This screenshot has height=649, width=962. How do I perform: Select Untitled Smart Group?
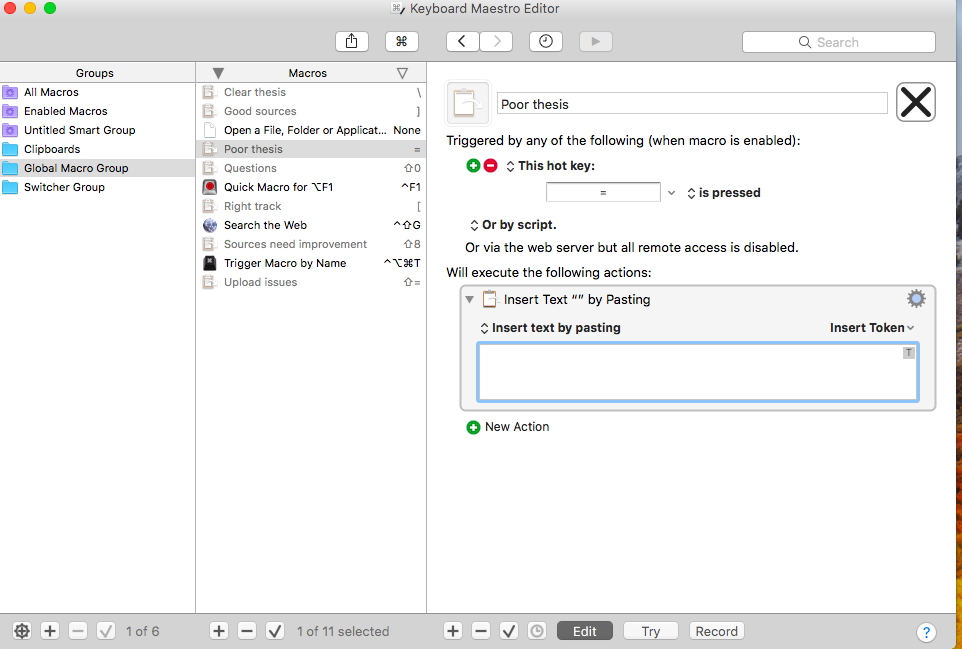(98, 130)
